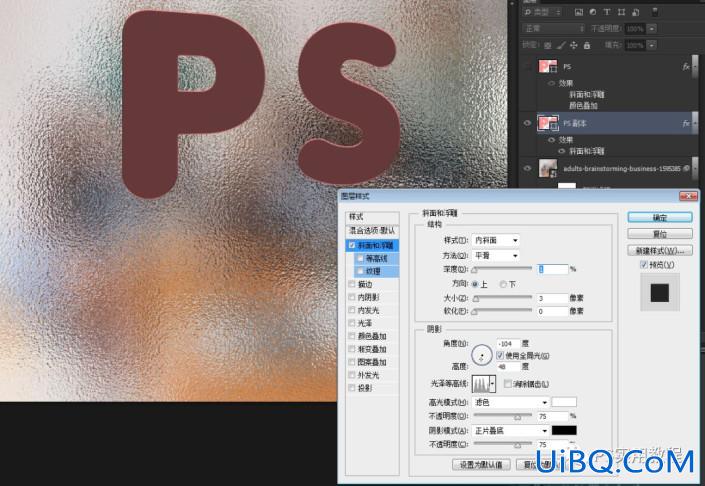Open 方法 dropdown showing 平滑

pos(495,255)
